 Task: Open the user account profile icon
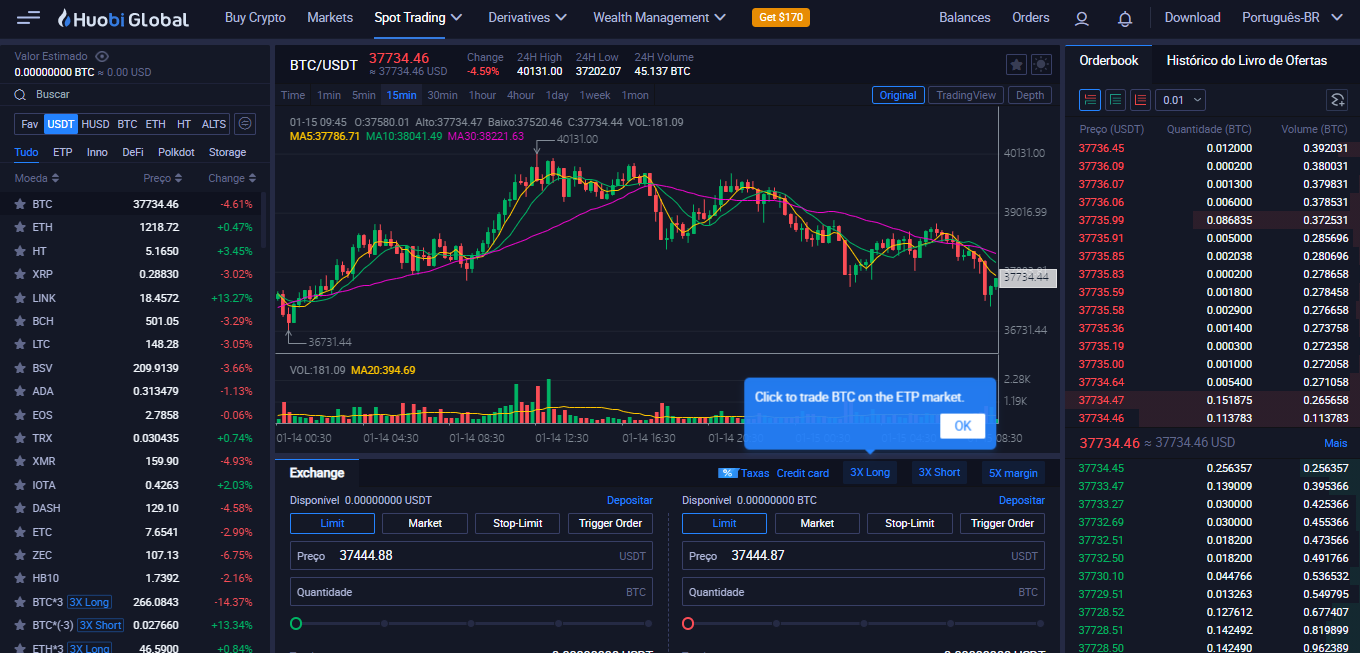1081,18
